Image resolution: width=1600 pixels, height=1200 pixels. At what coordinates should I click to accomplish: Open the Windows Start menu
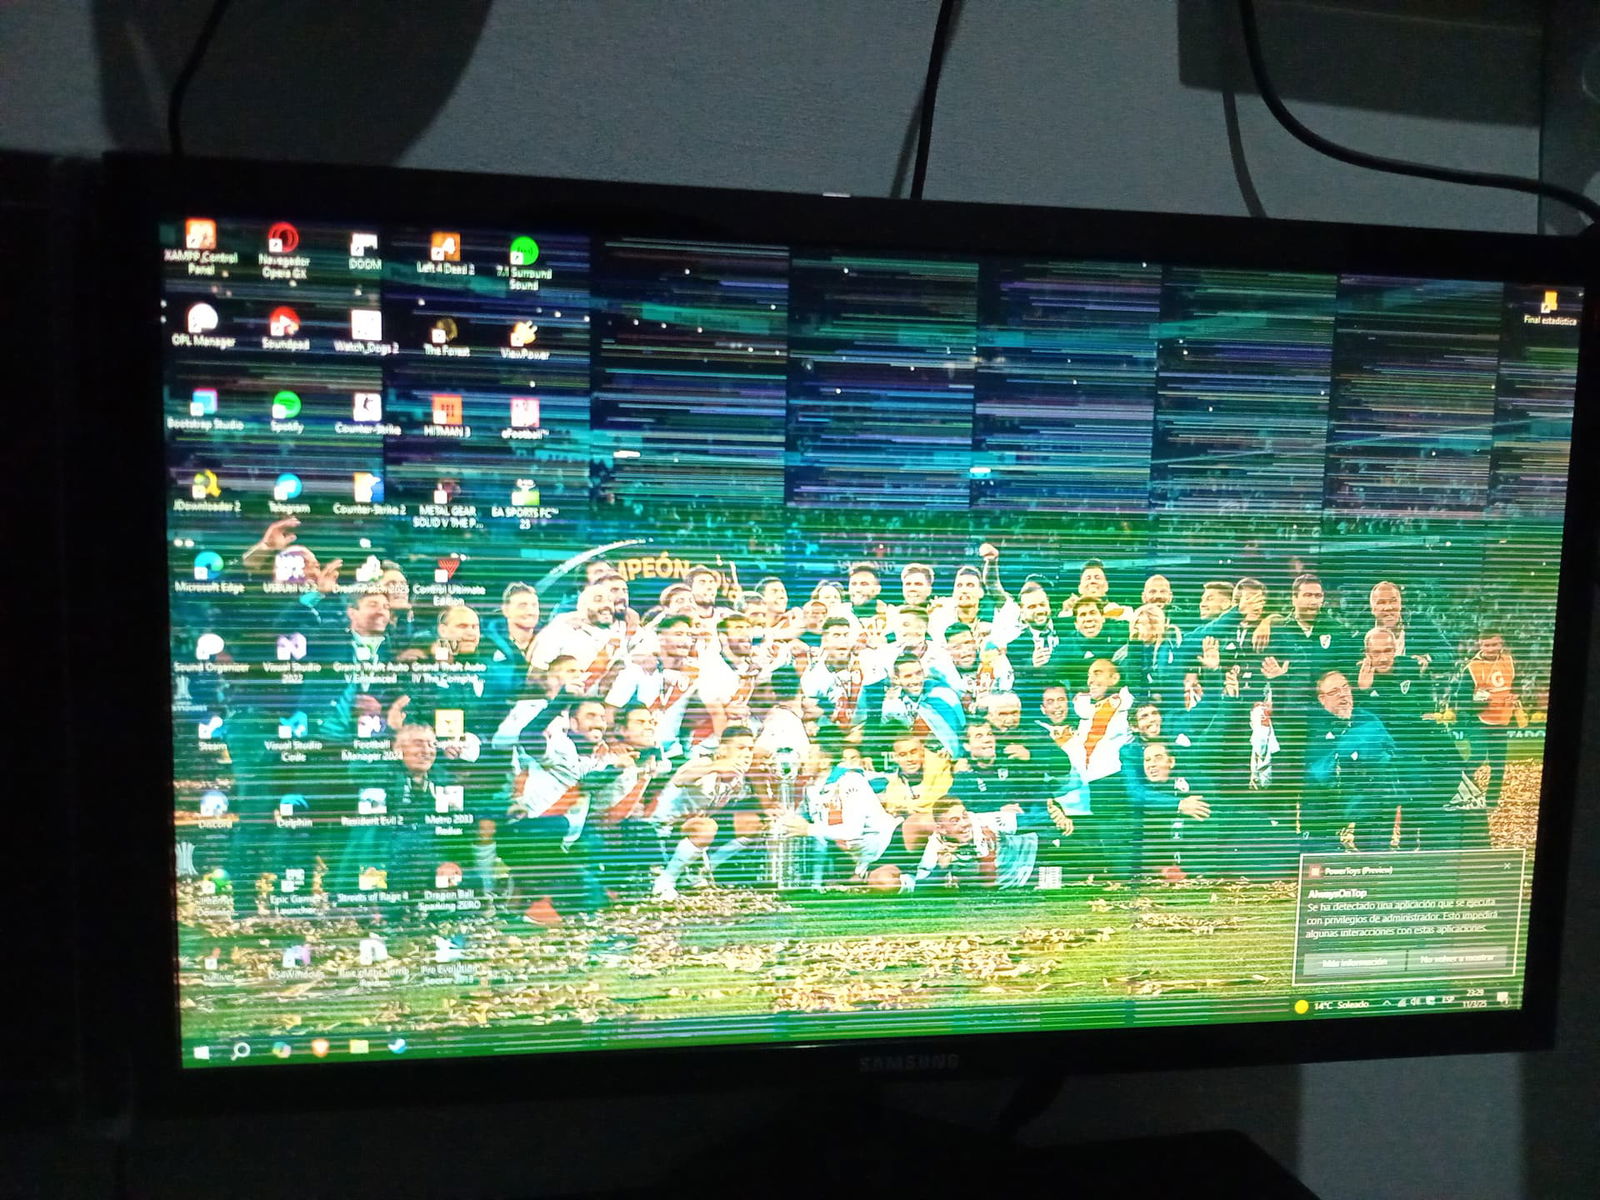201,1052
